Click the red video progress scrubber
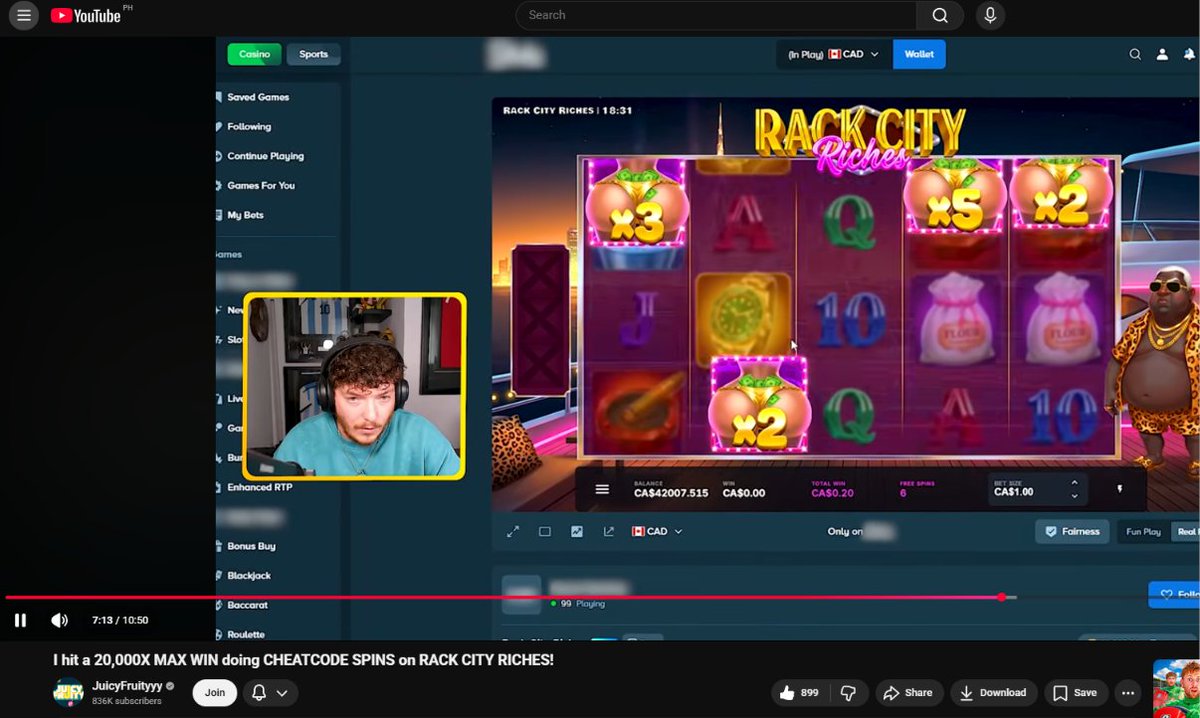Image resolution: width=1200 pixels, height=718 pixels. point(1001,597)
